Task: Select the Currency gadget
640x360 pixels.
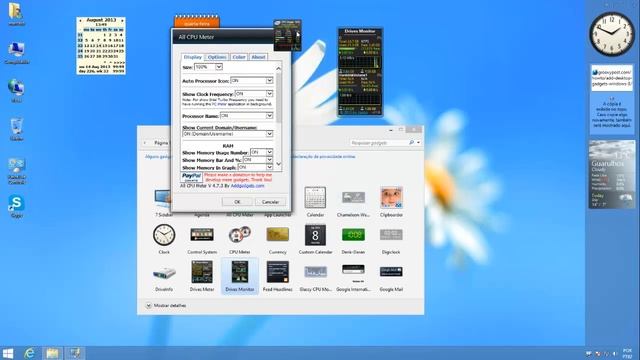Action: tap(278, 239)
